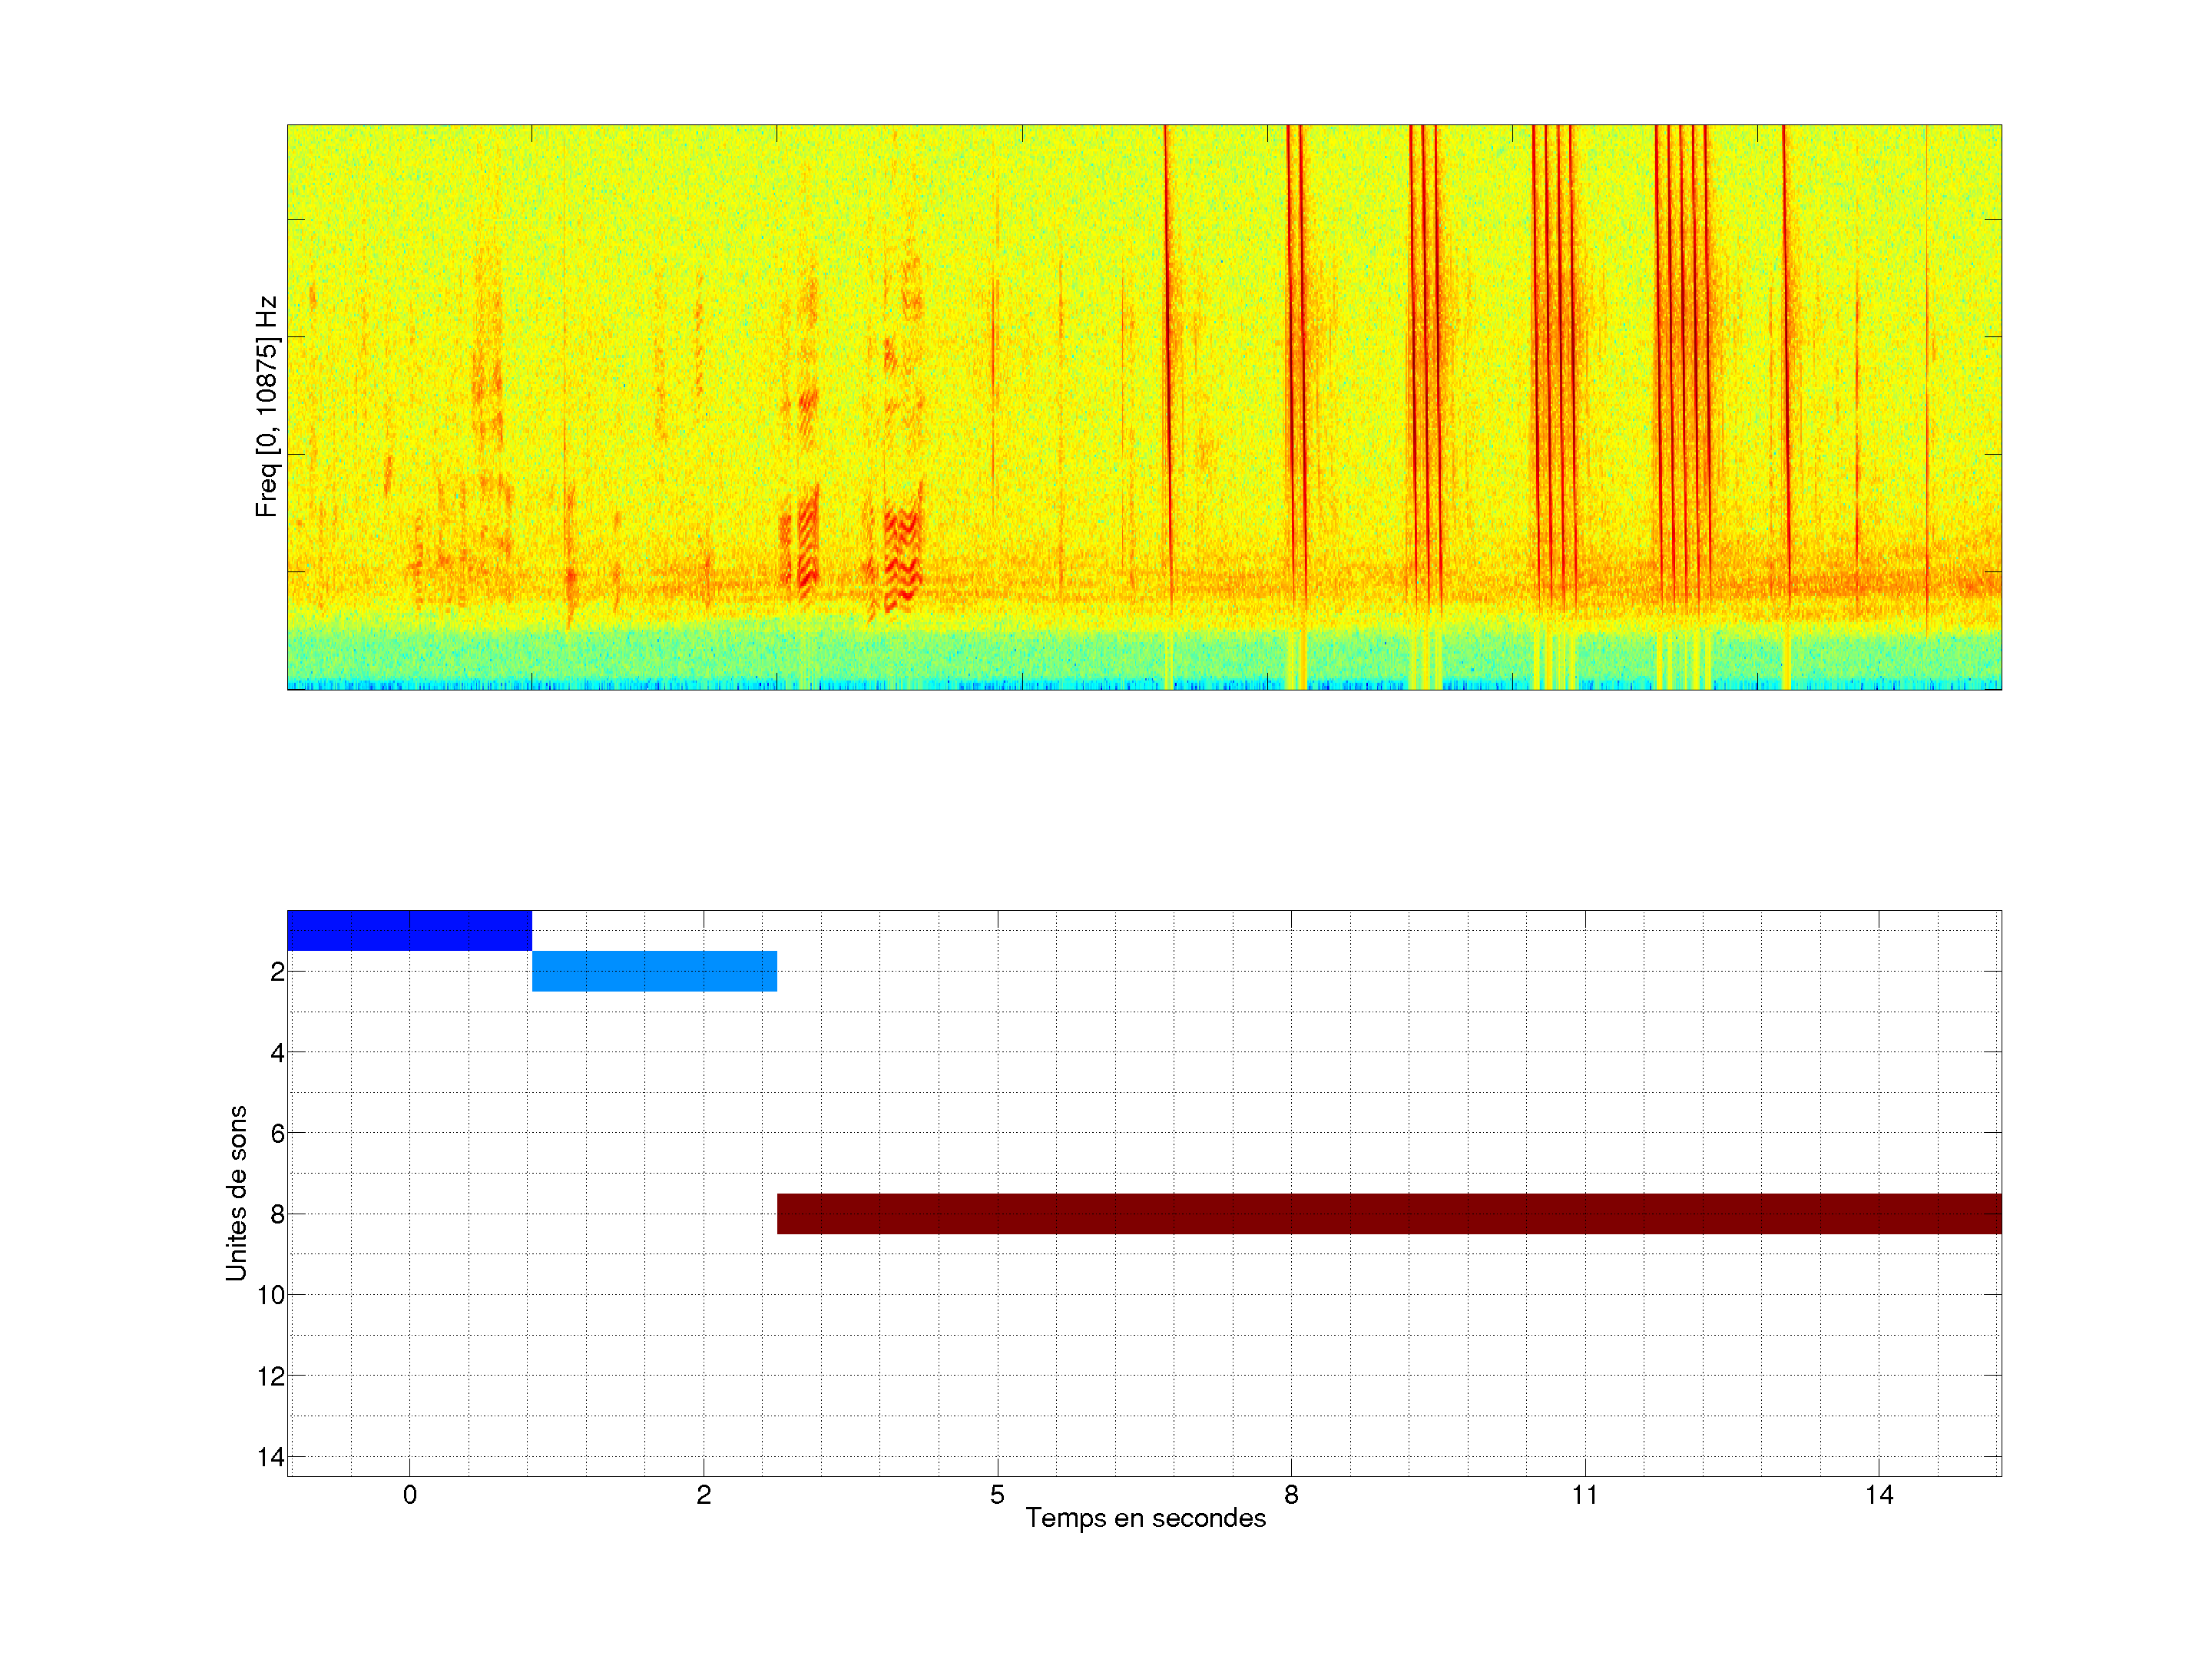Click the light blue bar in row 2
The width and height of the screenshot is (2212, 1659).
pyautogui.click(x=654, y=971)
